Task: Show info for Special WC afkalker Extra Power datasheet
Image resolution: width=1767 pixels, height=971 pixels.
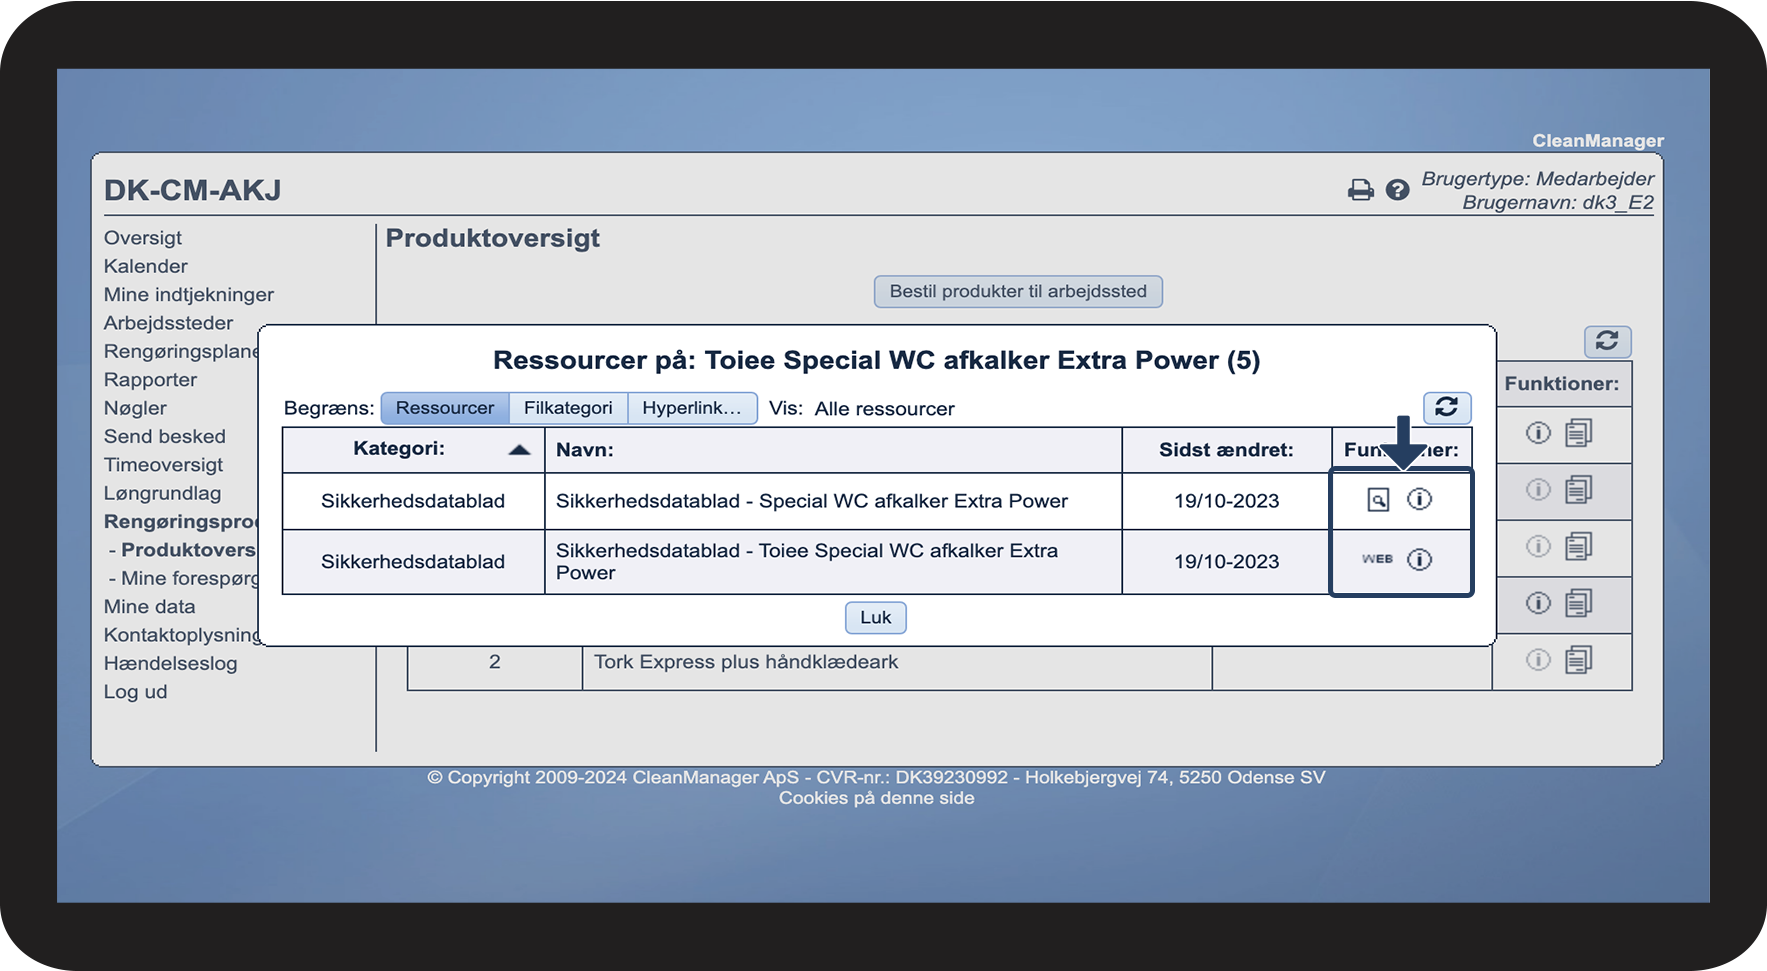Action: pyautogui.click(x=1419, y=499)
